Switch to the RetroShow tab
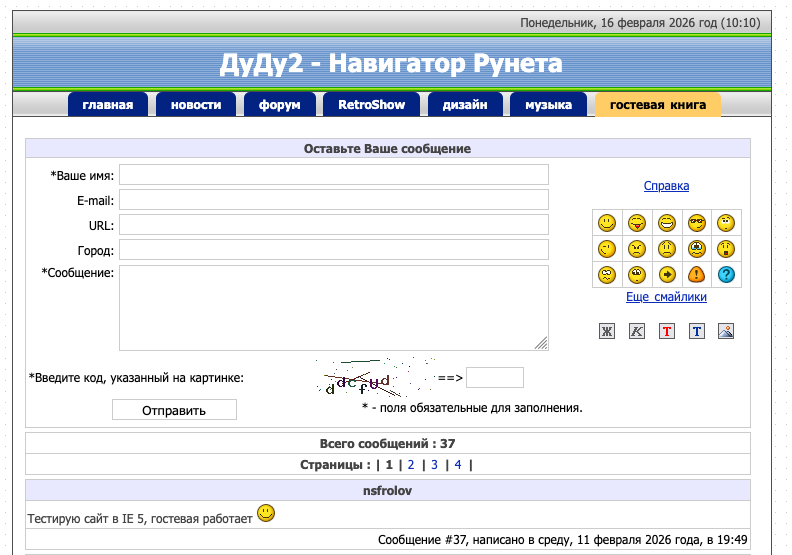The image size is (792, 555). pyautogui.click(x=371, y=105)
